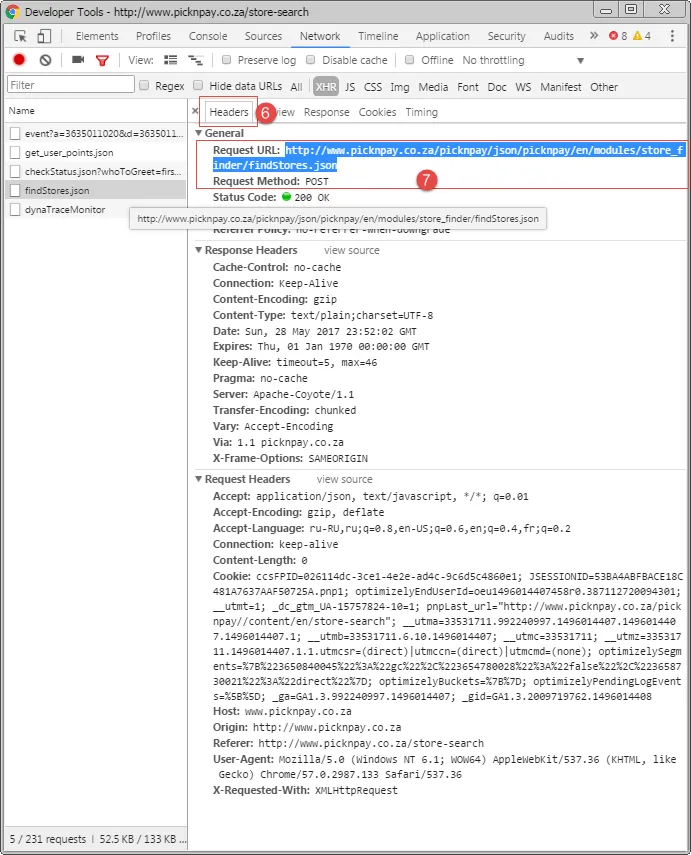Image resolution: width=691 pixels, height=855 pixels.
Task: Open the No throttling dropdown
Action: [523, 60]
